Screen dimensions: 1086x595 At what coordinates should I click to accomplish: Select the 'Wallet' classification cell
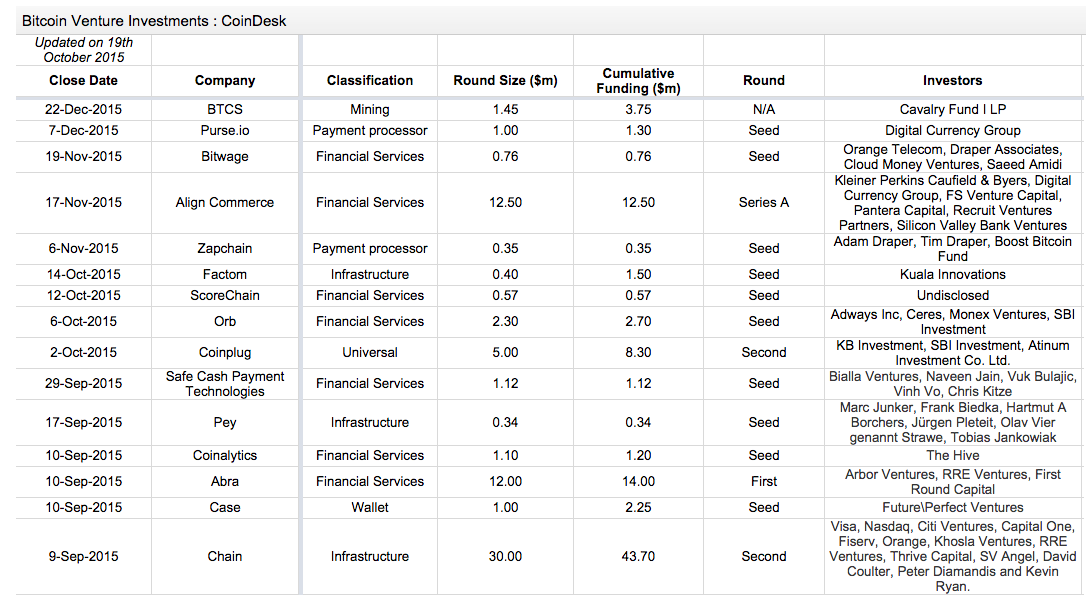(370, 507)
